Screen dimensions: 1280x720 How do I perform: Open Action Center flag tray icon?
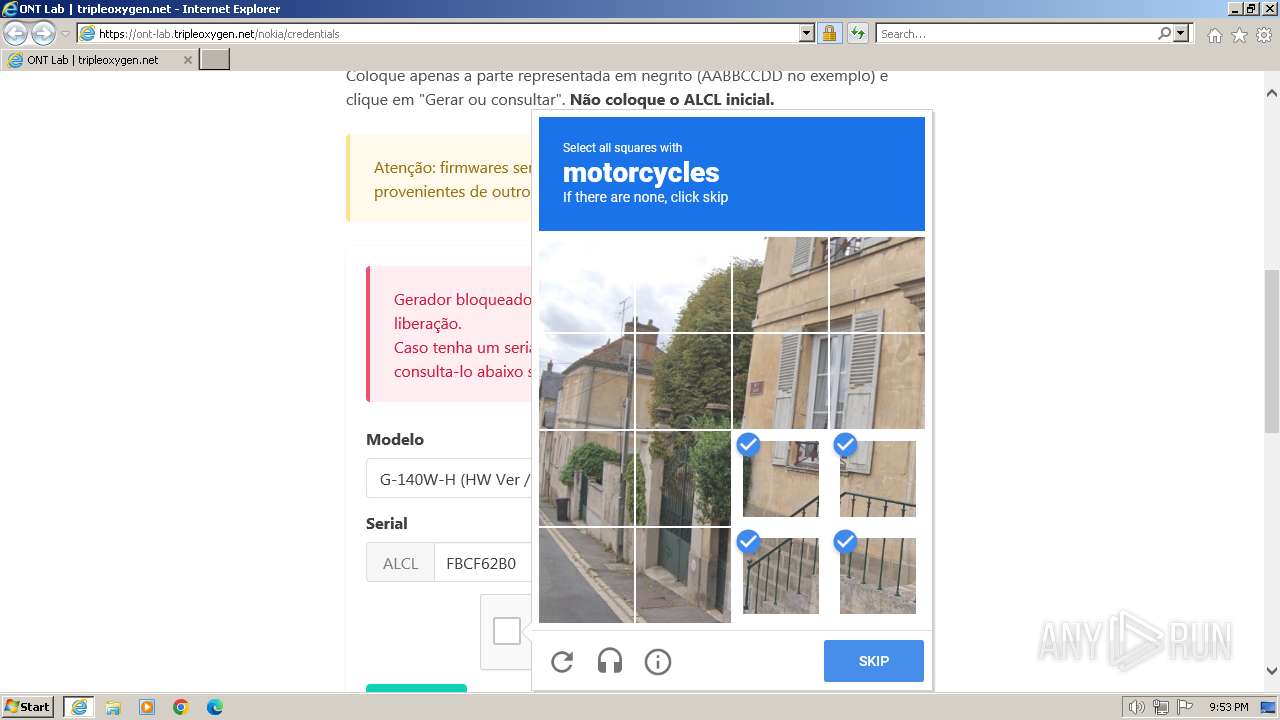(x=1183, y=707)
